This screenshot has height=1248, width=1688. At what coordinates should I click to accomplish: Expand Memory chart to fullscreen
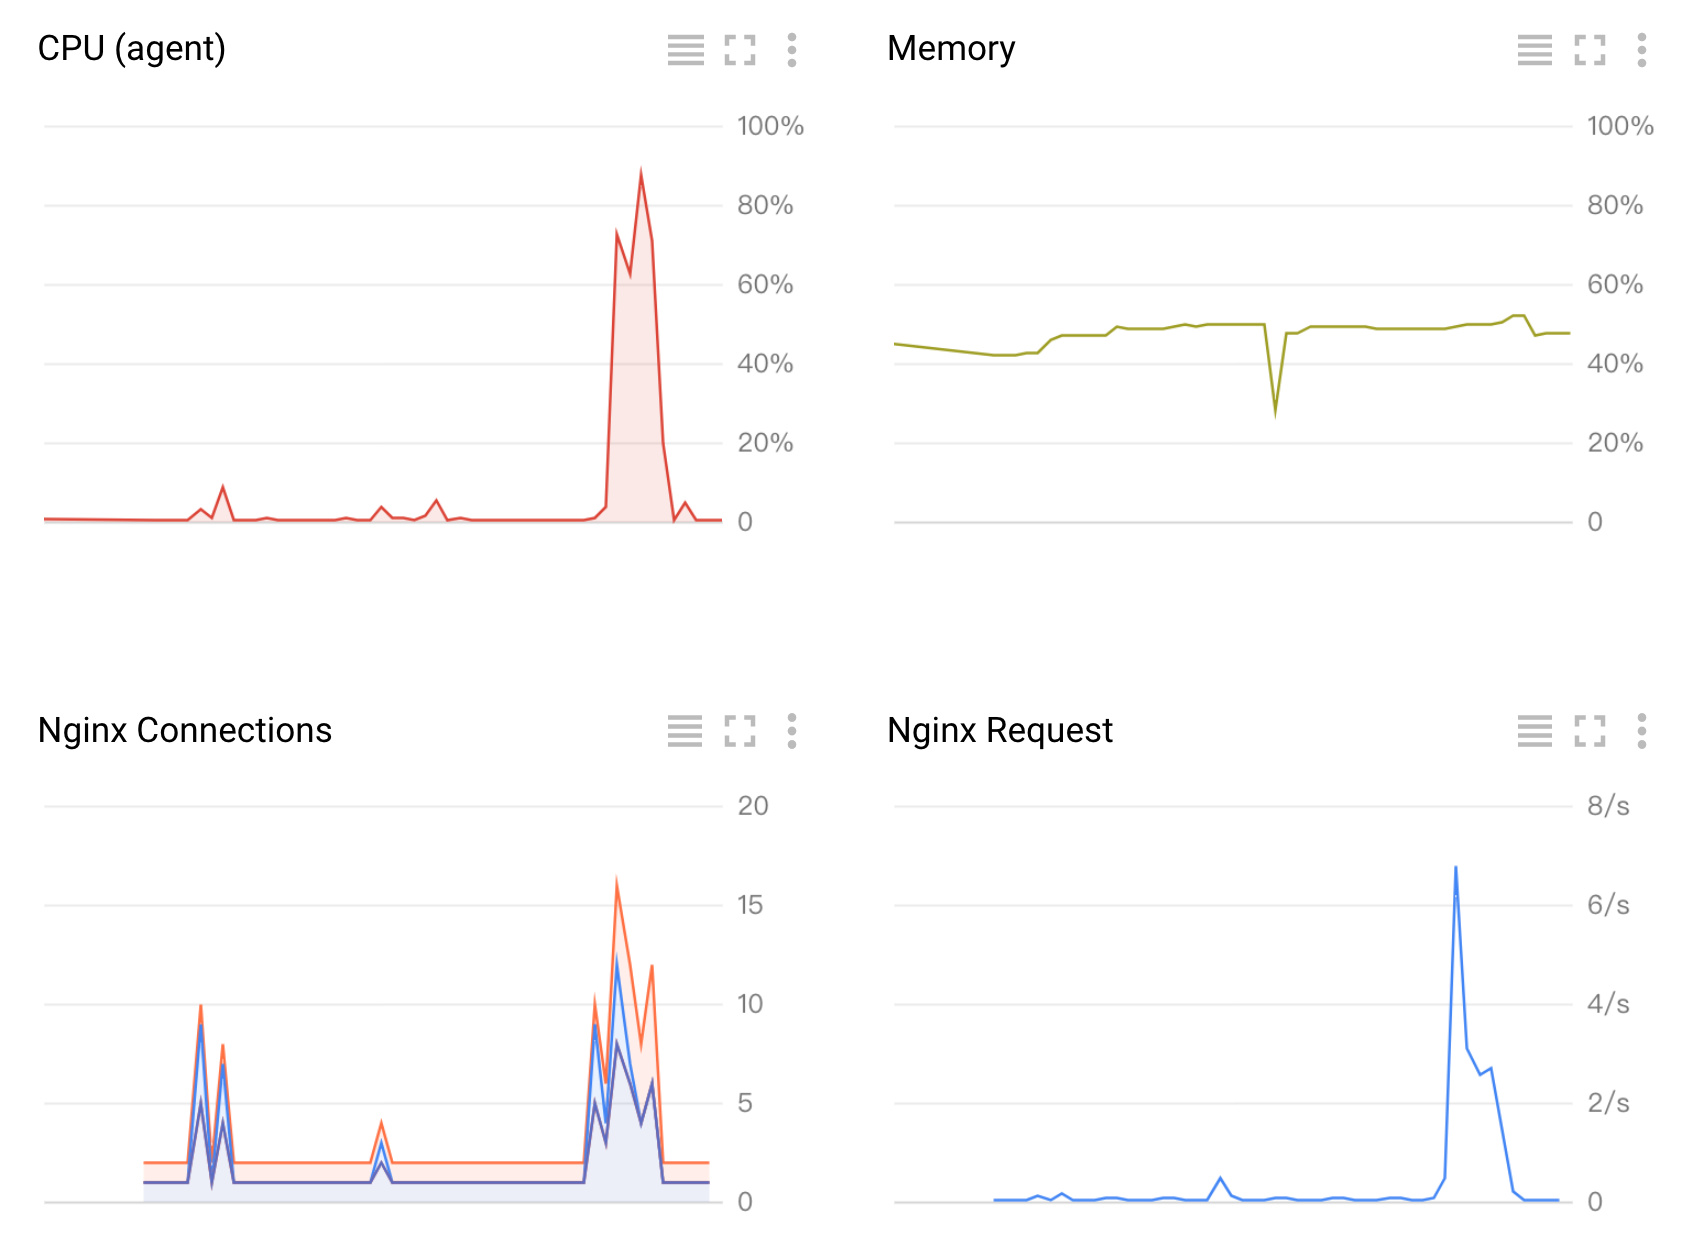point(1590,49)
